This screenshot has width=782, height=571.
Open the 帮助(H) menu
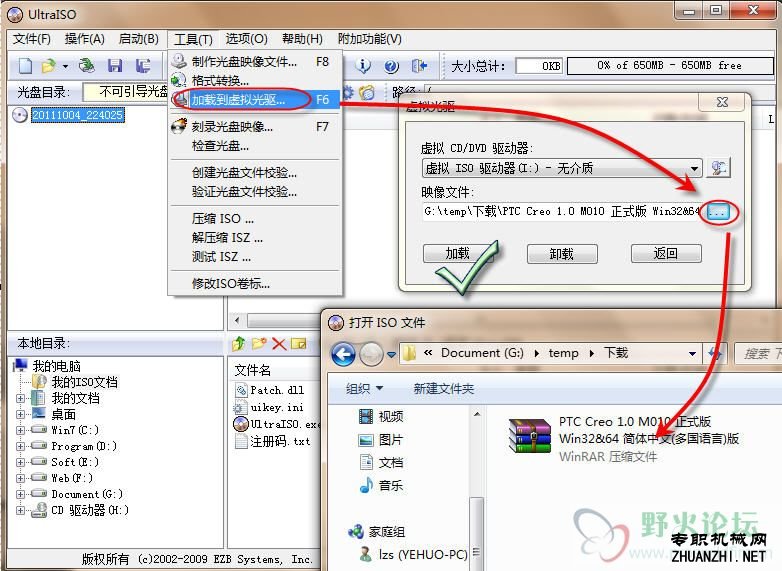[302, 39]
